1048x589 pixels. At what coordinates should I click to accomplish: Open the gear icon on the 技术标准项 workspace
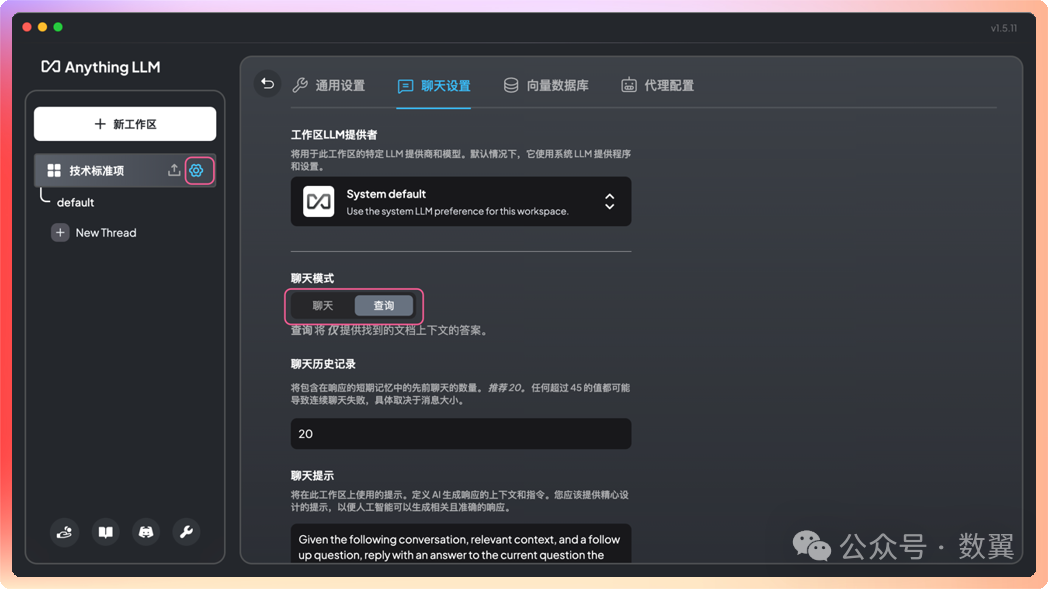(197, 170)
